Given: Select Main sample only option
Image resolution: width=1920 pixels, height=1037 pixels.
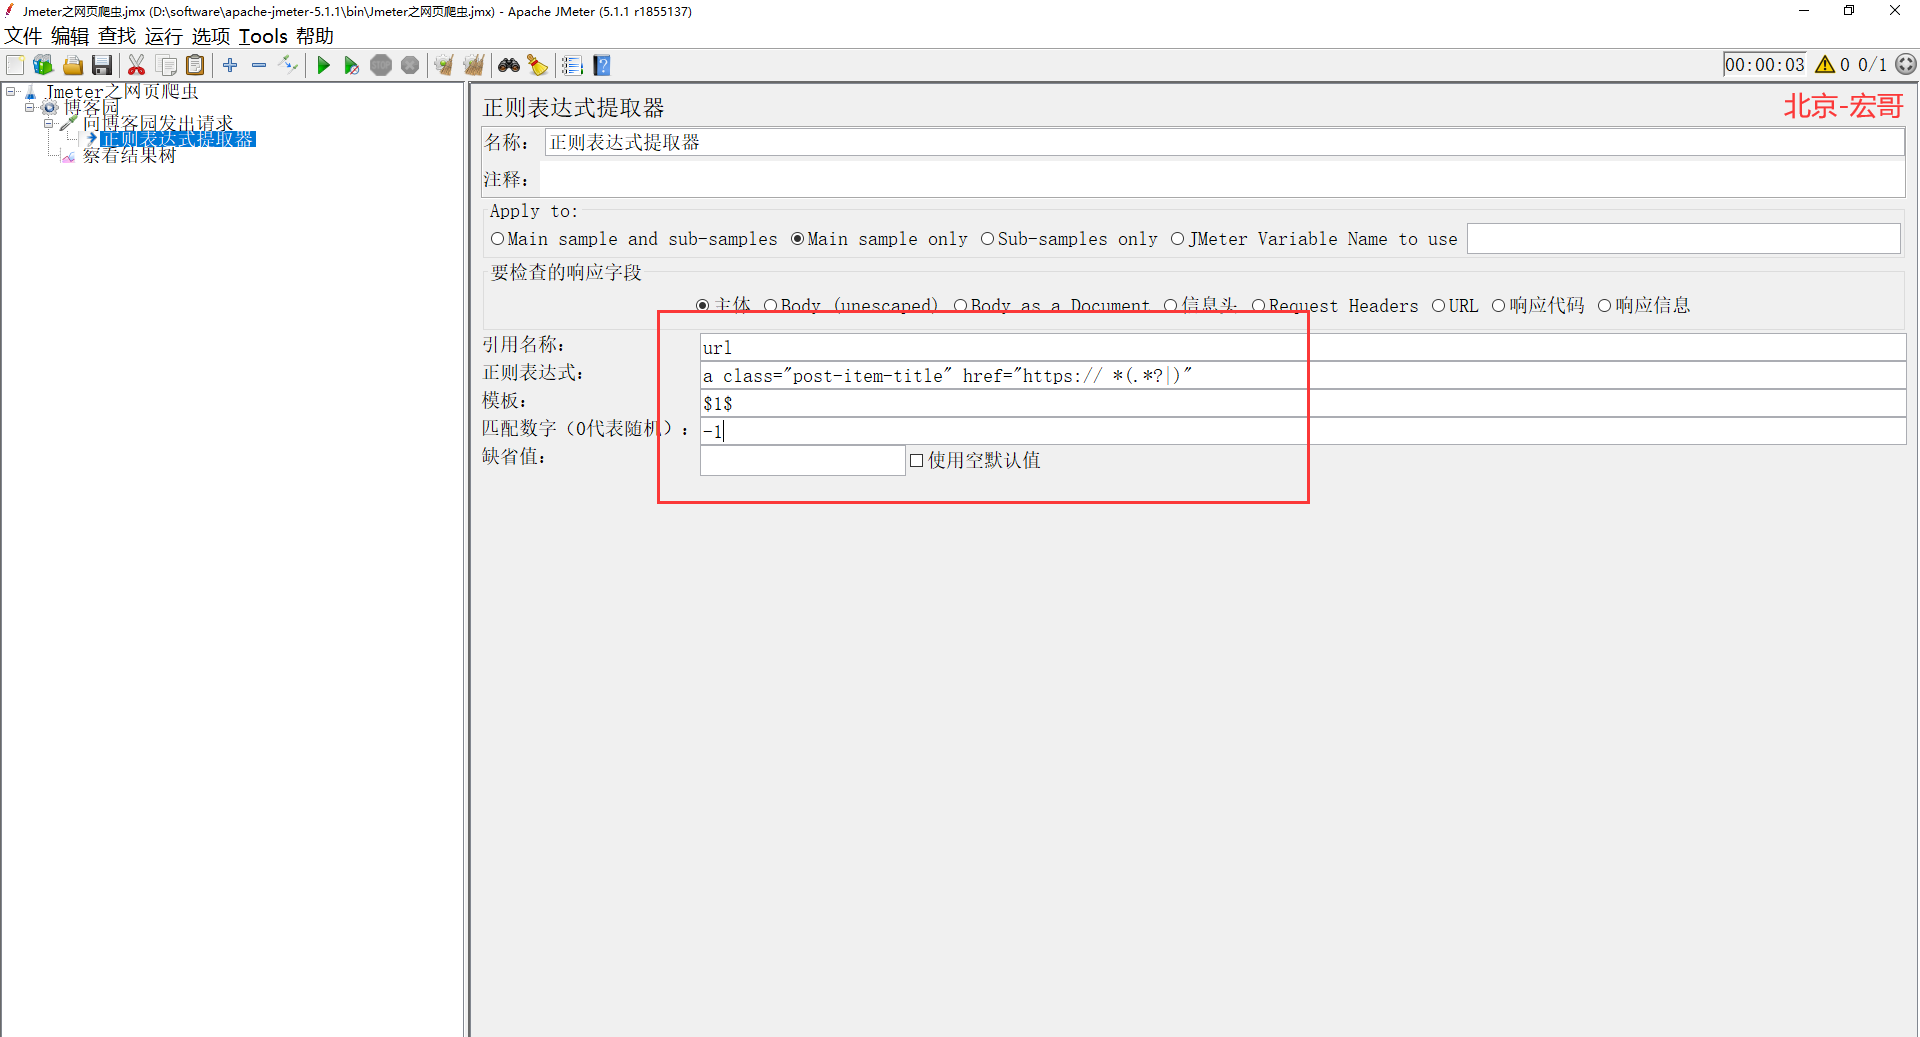Looking at the screenshot, I should 879,239.
